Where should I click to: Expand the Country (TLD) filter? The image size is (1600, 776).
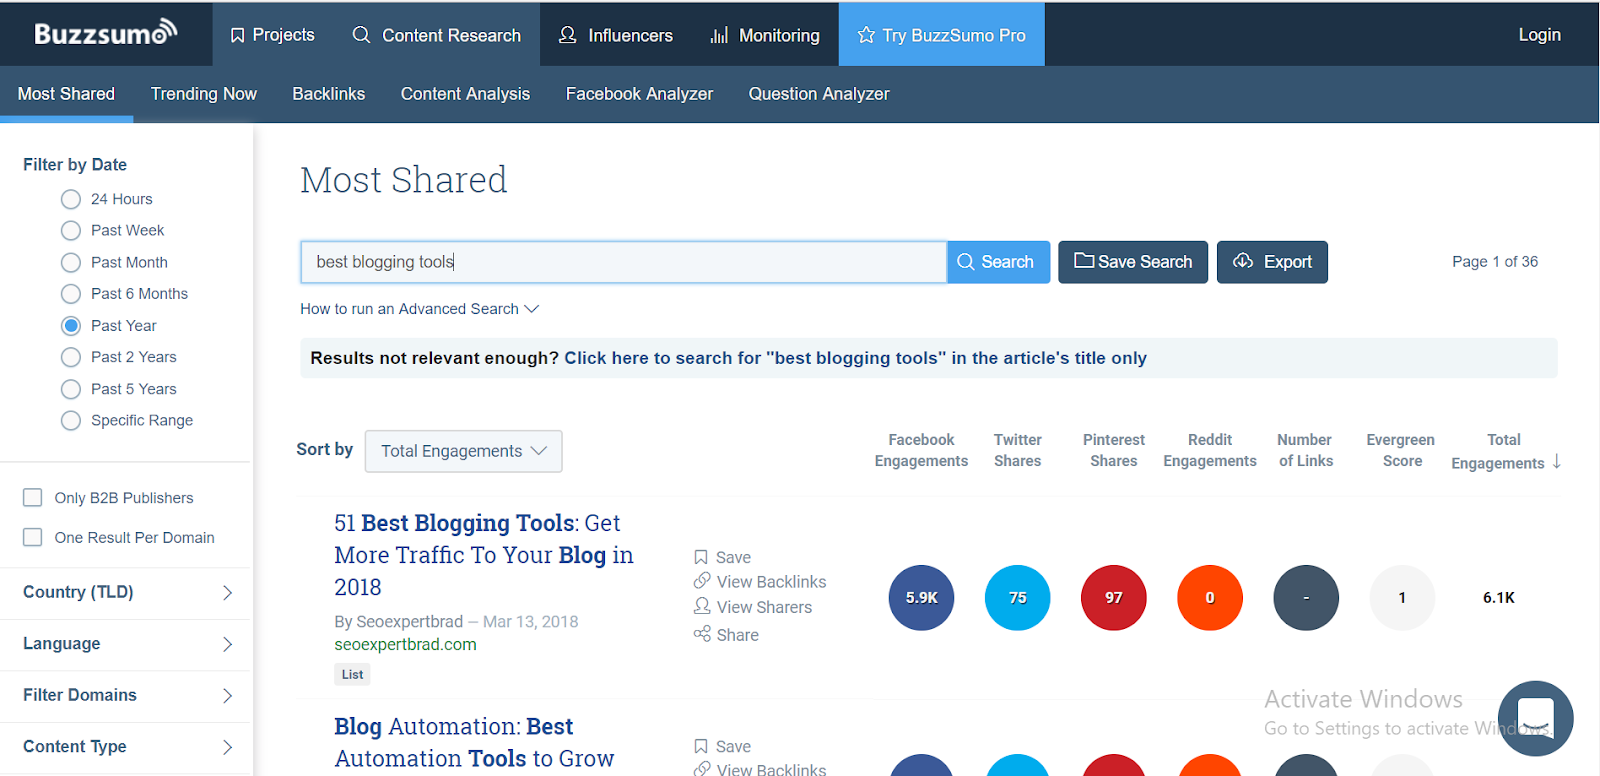[126, 592]
